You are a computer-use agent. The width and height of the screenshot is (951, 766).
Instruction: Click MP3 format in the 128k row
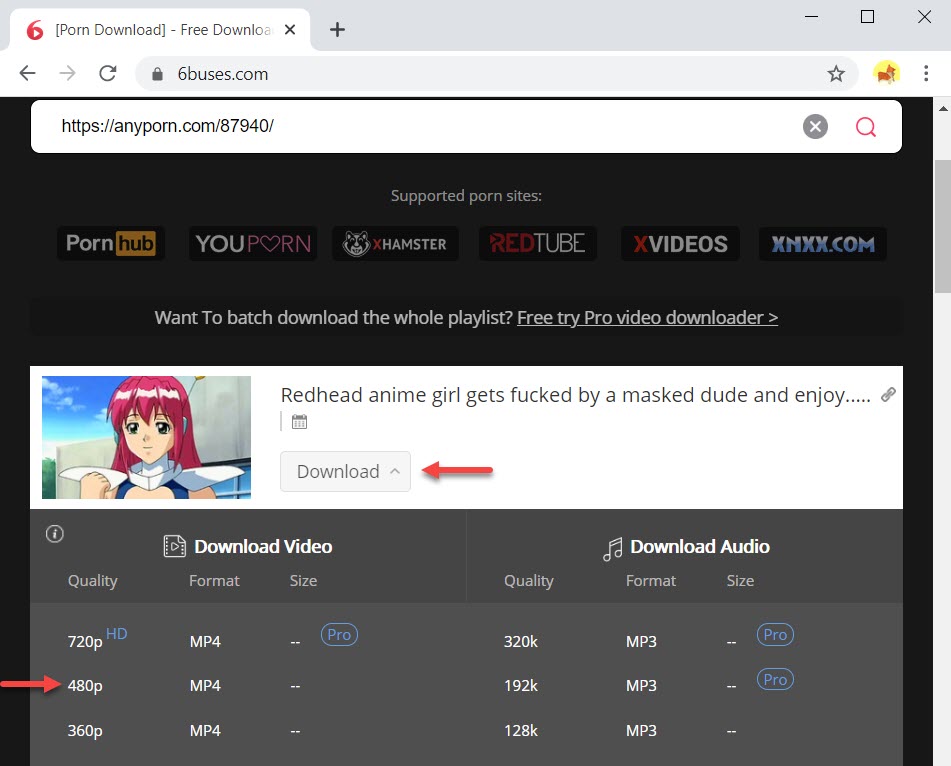(x=641, y=731)
